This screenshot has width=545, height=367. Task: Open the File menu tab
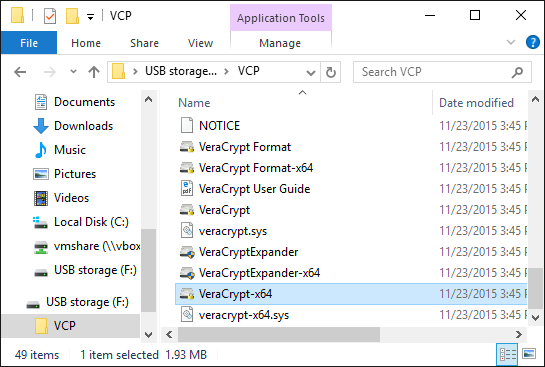29,43
